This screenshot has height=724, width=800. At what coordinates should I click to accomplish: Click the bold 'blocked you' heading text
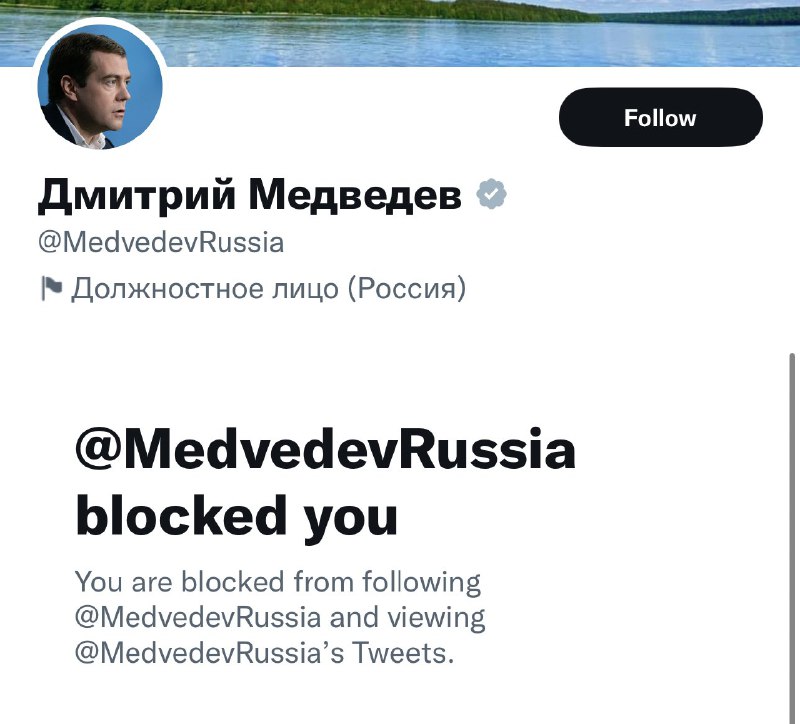point(236,516)
